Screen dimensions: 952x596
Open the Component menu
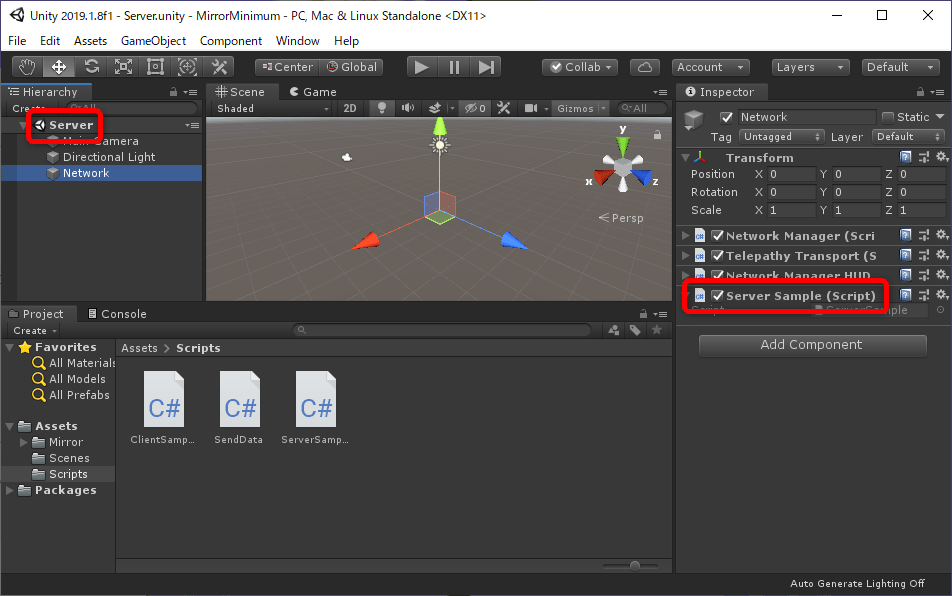231,41
